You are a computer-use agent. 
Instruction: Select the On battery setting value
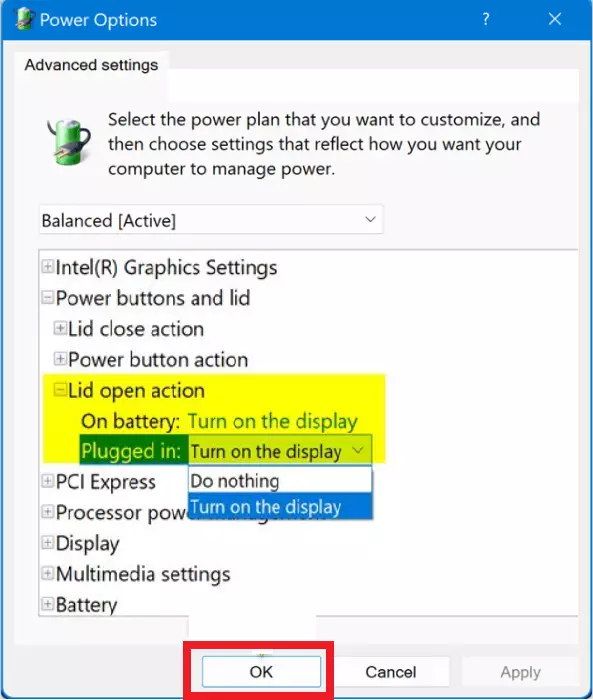[x=273, y=421]
